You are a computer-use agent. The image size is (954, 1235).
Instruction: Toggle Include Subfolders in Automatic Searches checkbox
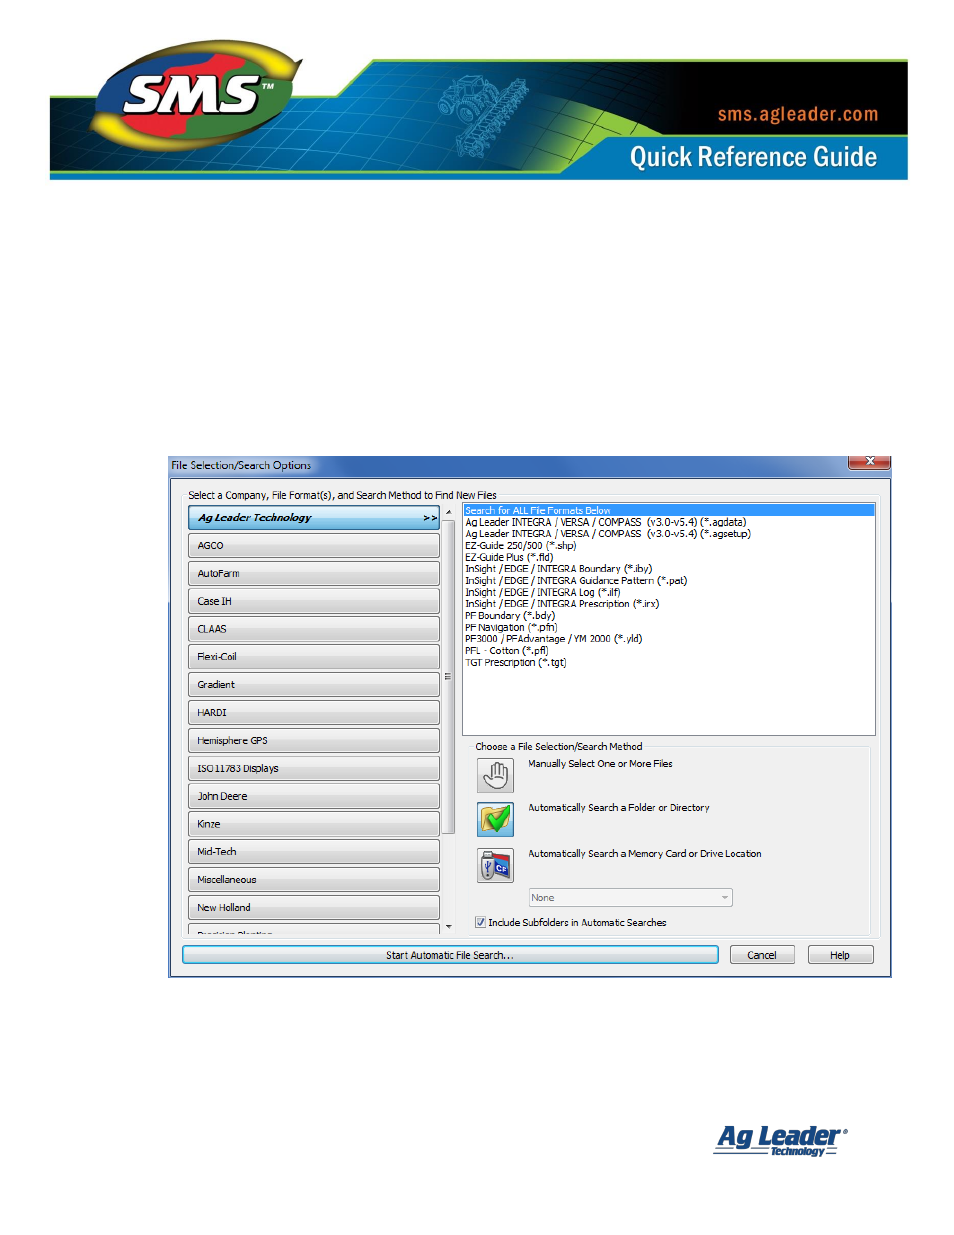tap(481, 923)
